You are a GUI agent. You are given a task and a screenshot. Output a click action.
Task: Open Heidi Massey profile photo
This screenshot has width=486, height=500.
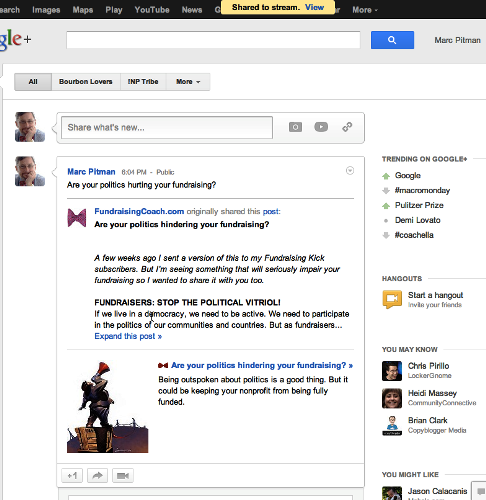(x=392, y=398)
